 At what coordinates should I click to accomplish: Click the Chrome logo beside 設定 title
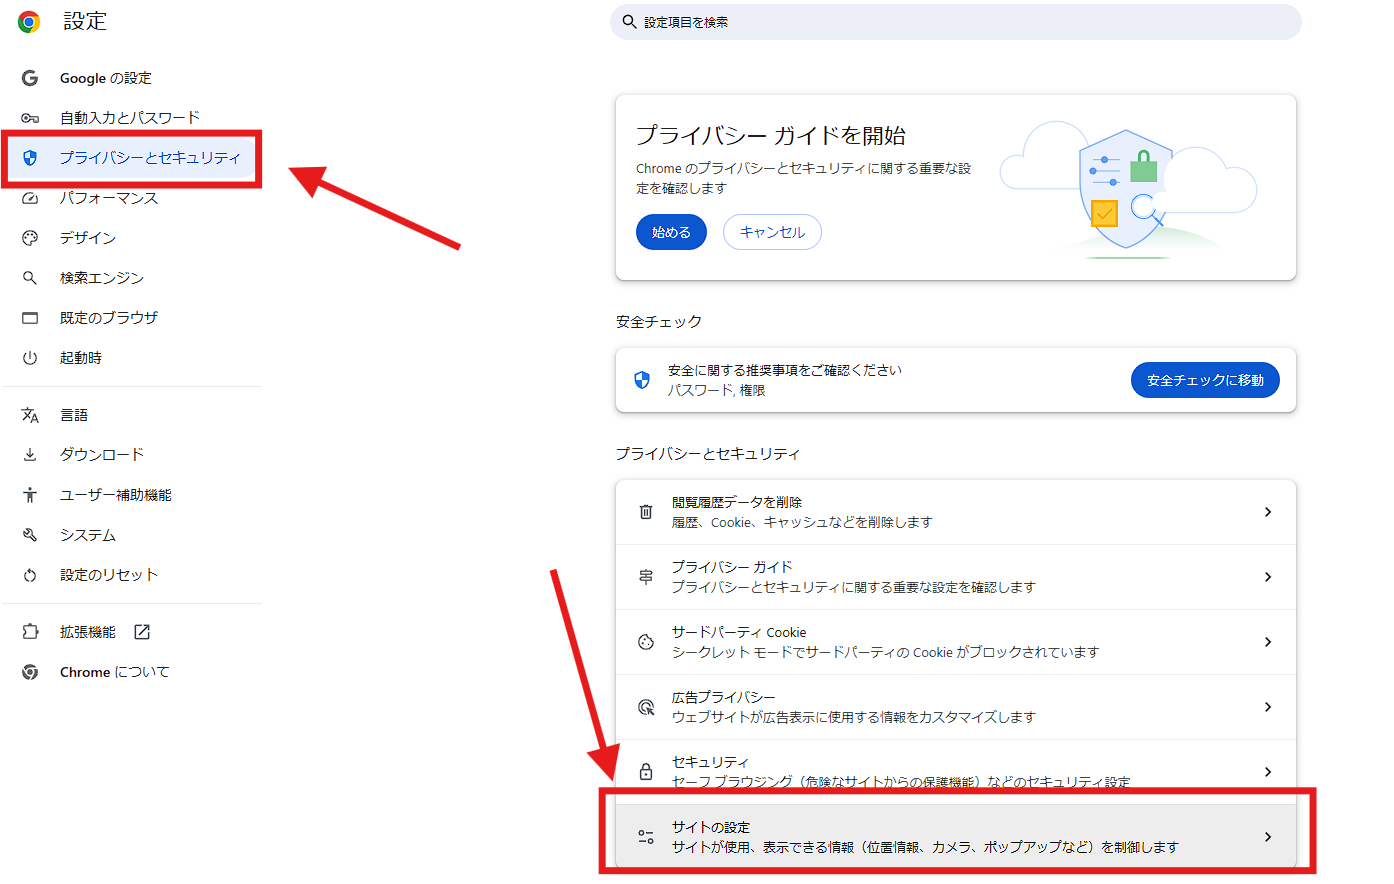click(x=29, y=22)
